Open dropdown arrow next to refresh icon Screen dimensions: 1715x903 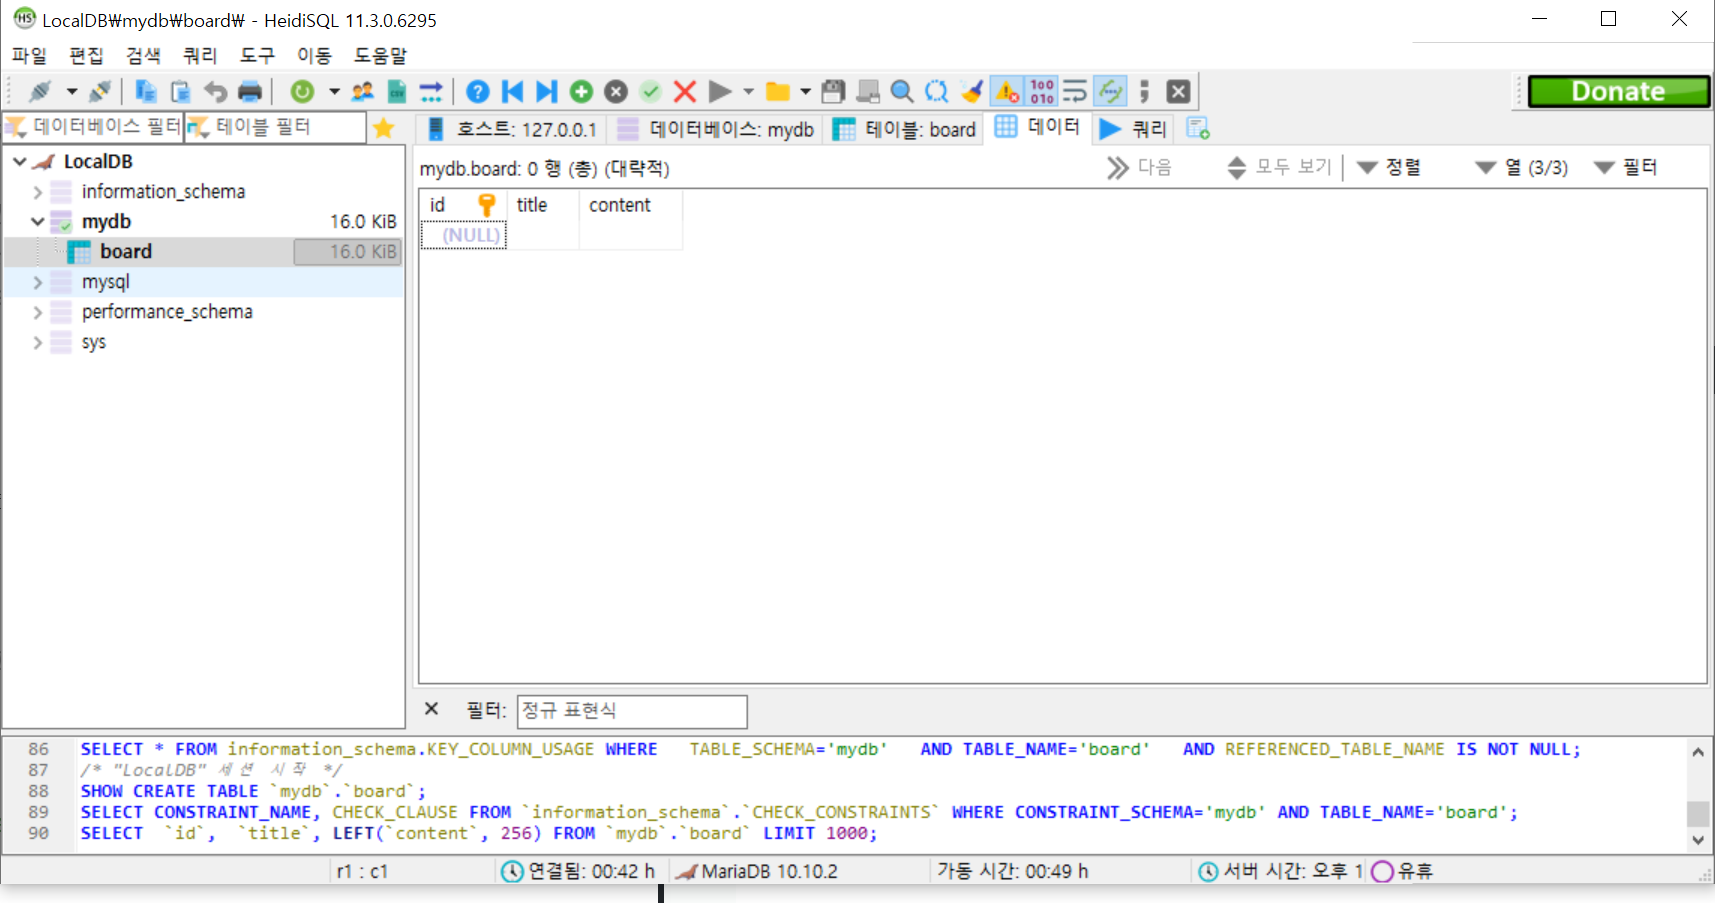(334, 92)
